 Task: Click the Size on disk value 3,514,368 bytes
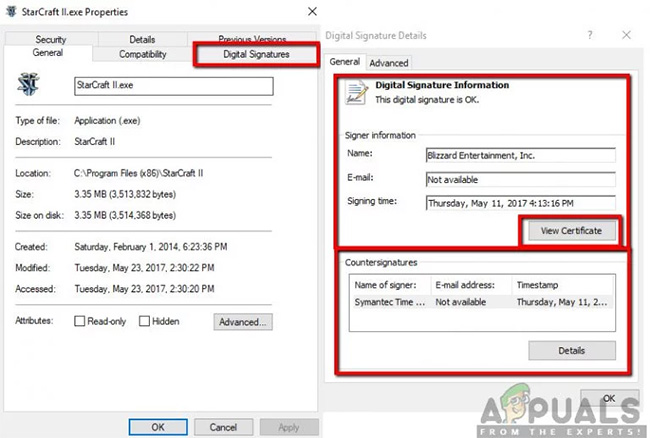coord(125,215)
